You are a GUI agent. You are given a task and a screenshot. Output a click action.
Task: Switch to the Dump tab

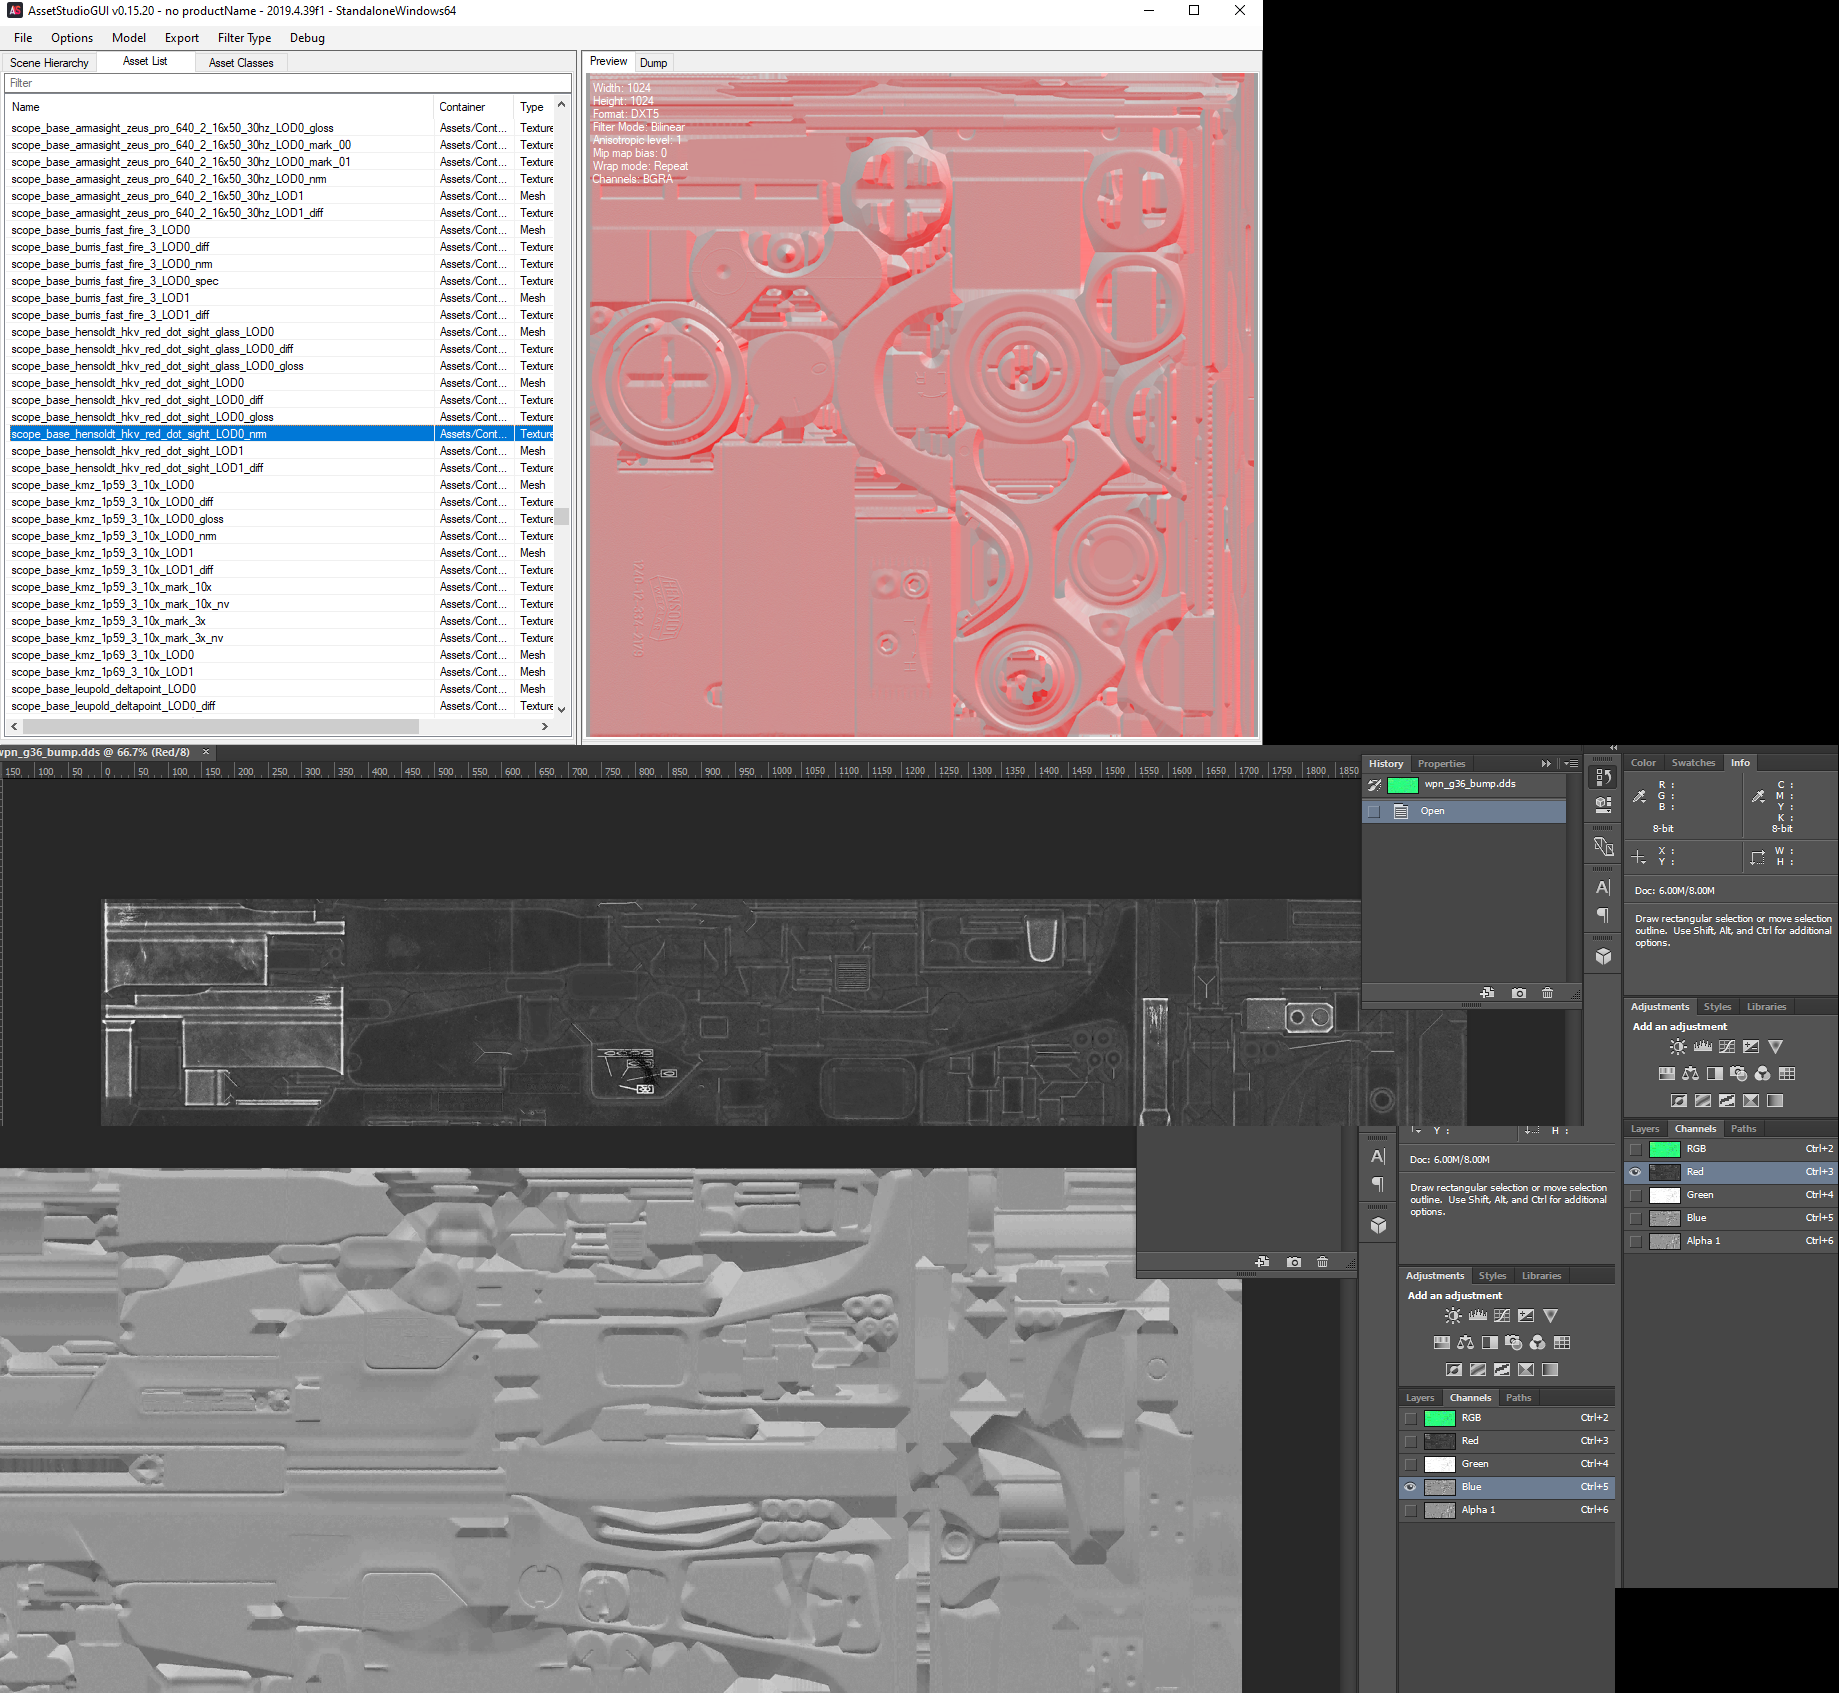pyautogui.click(x=653, y=63)
